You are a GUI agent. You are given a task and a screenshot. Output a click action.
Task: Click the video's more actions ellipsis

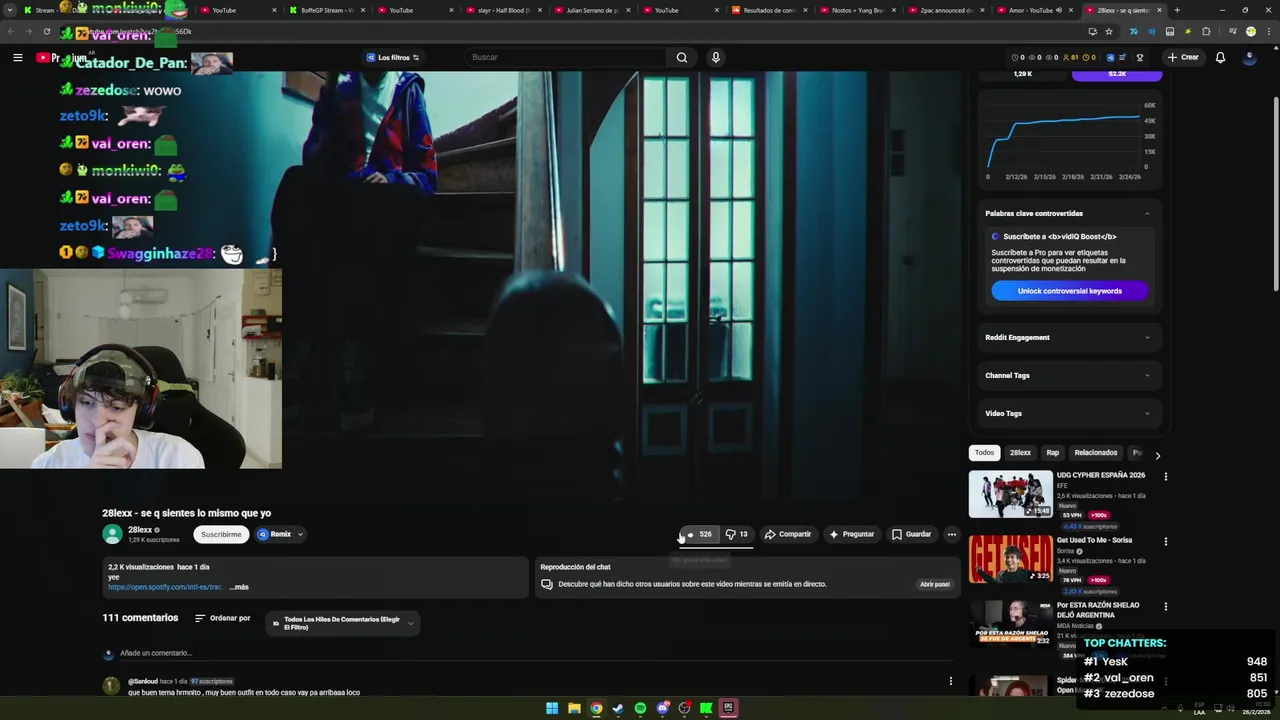point(951,534)
